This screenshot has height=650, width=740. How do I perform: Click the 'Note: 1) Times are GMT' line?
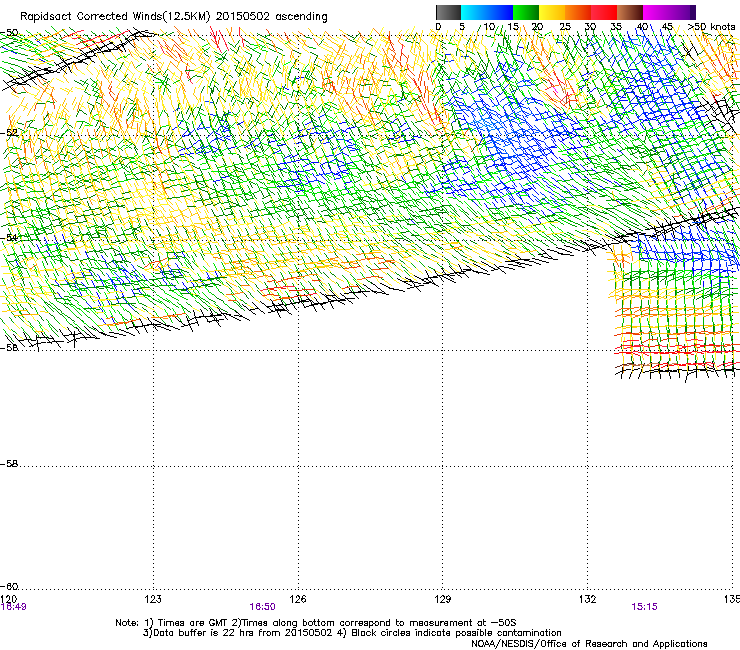316,623
